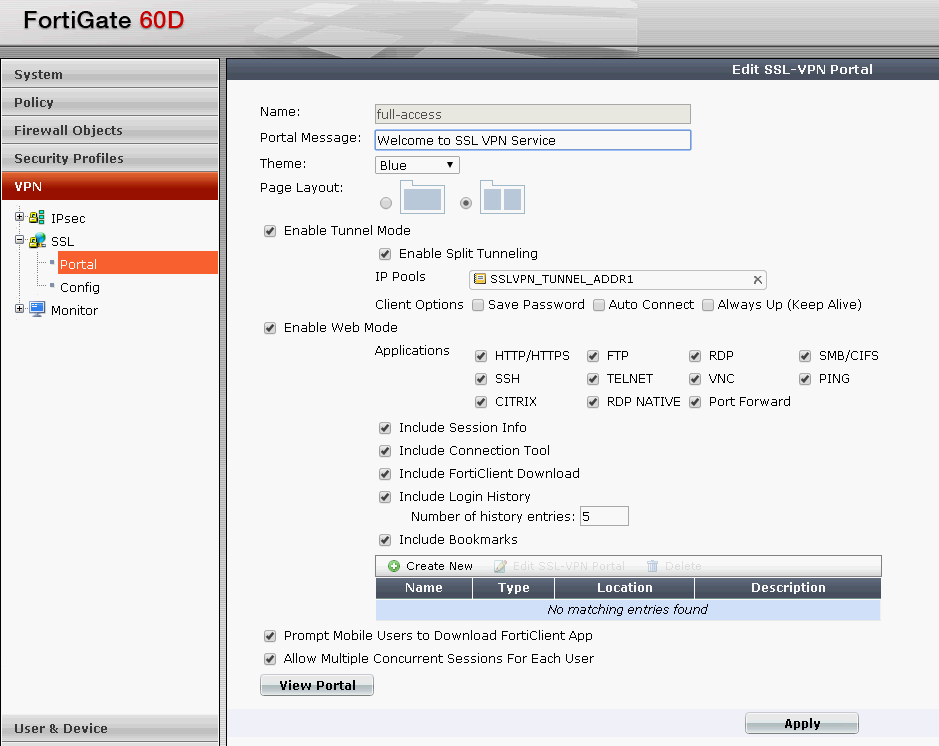Select the two-column page layout icon

point(502,197)
